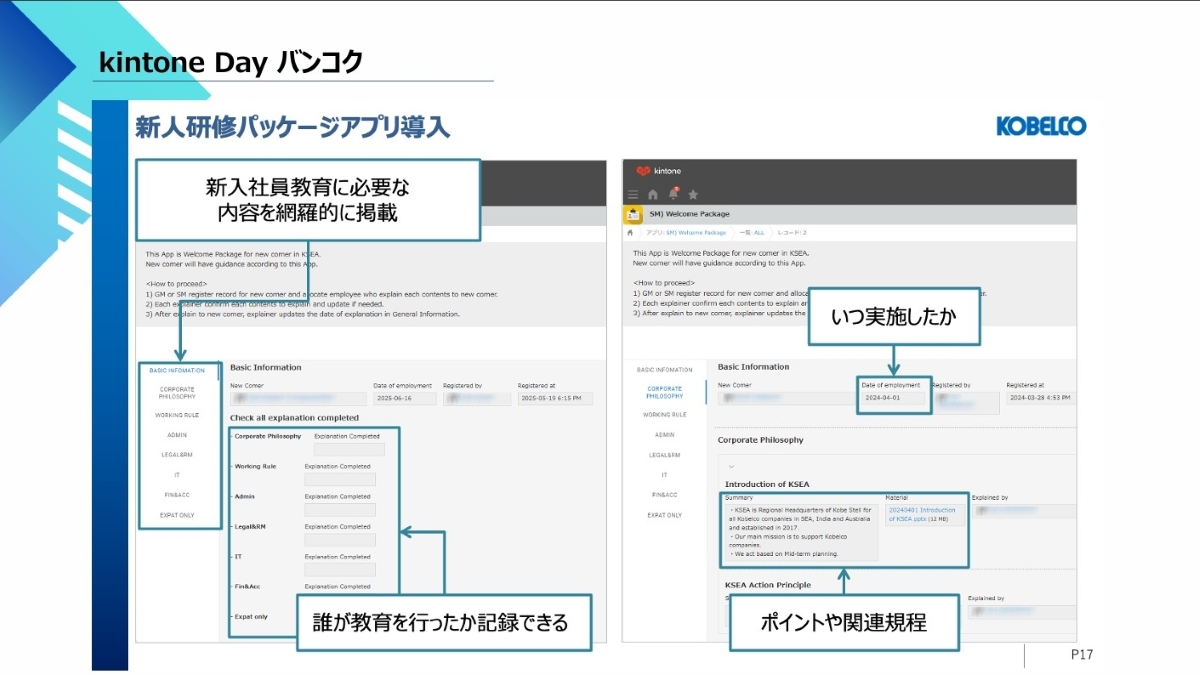
Task: Click page number P17
Action: pyautogui.click(x=1081, y=655)
